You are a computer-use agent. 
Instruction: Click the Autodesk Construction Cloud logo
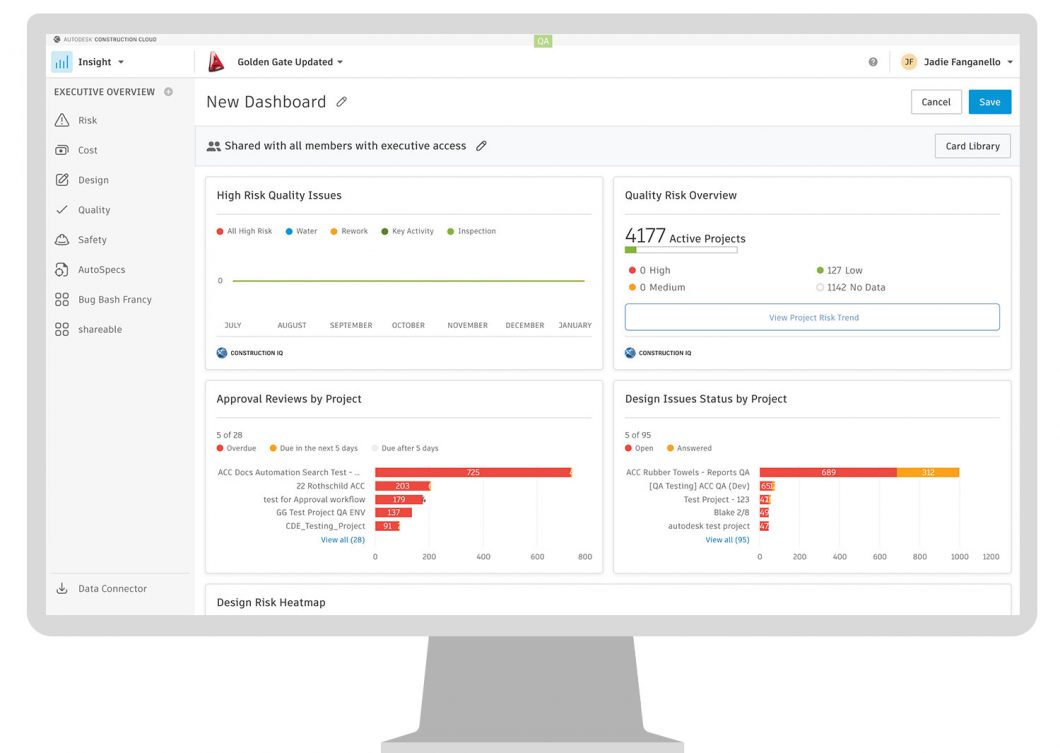pyautogui.click(x=105, y=39)
